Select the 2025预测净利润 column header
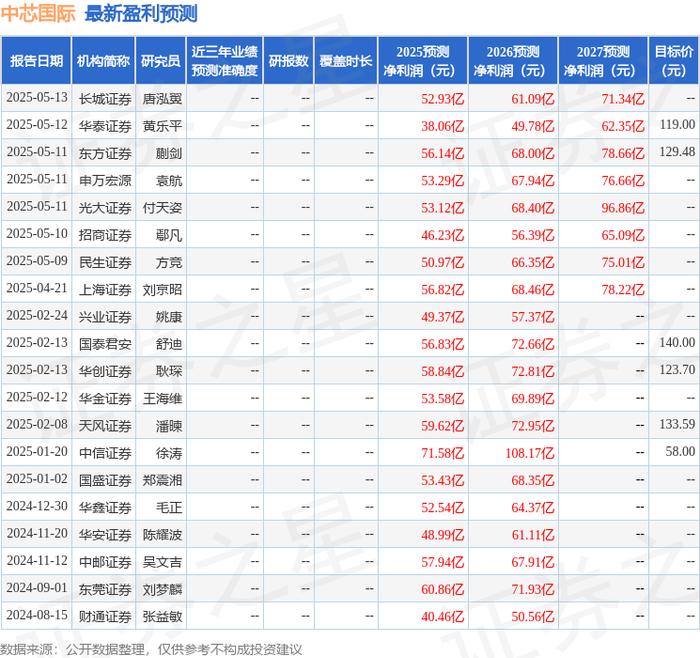Screen dimensions: 700x658 click(423, 61)
